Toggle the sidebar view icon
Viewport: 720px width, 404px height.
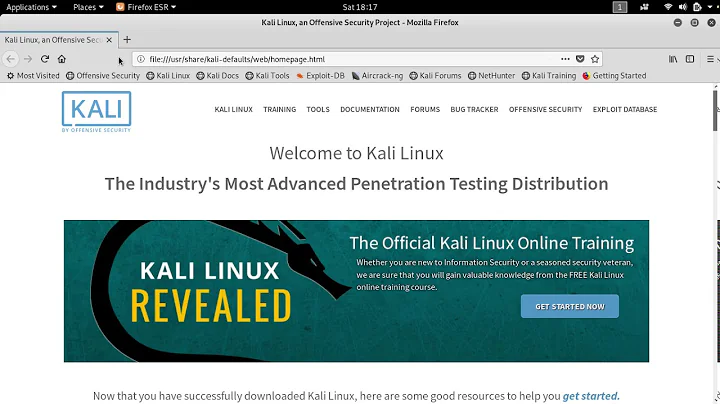pyautogui.click(x=690, y=59)
